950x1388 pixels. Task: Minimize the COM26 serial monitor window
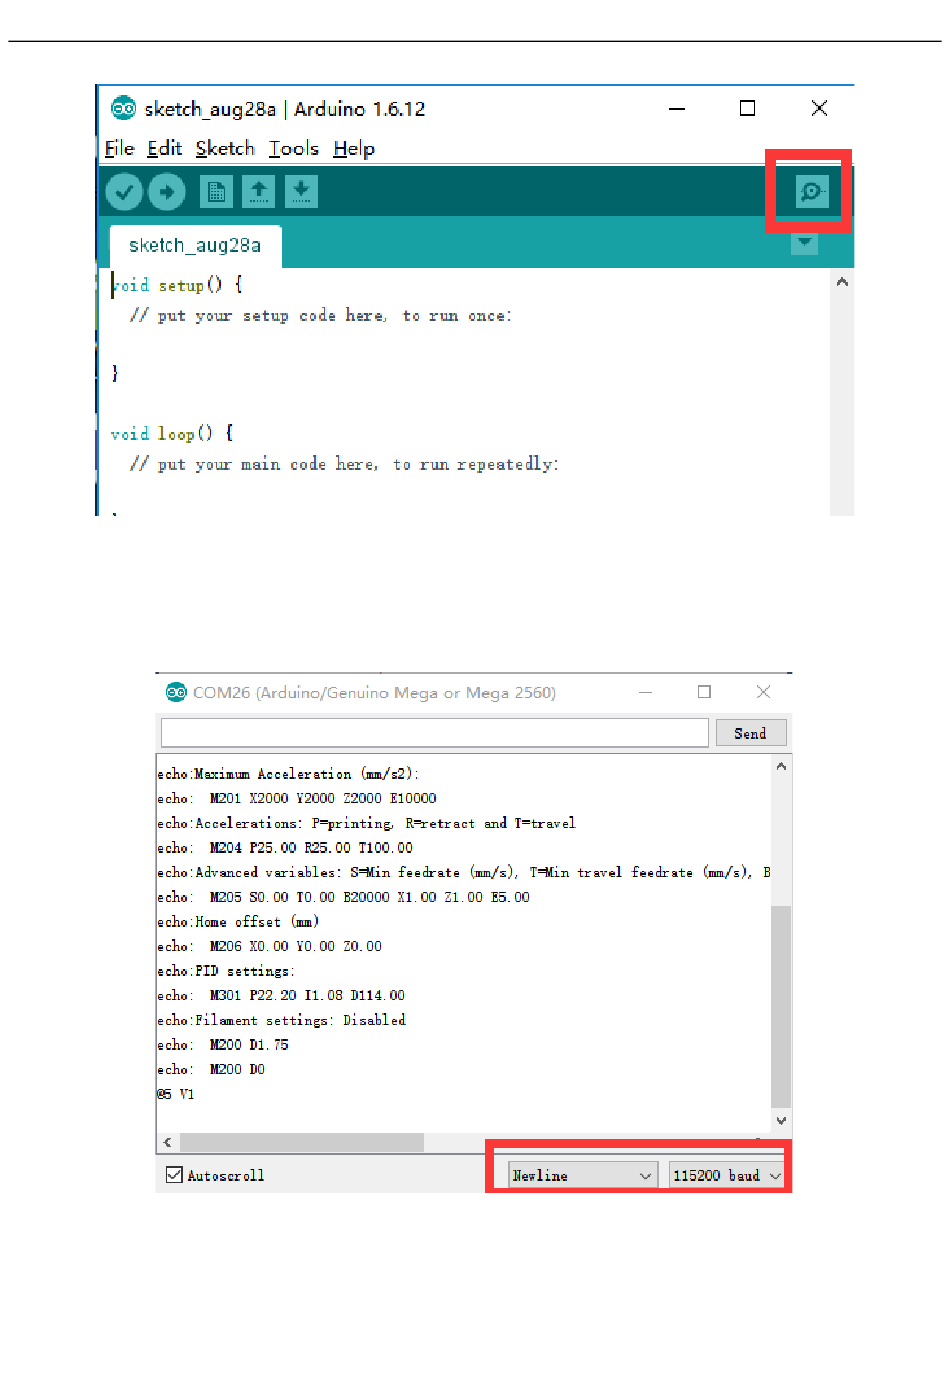[x=646, y=692]
